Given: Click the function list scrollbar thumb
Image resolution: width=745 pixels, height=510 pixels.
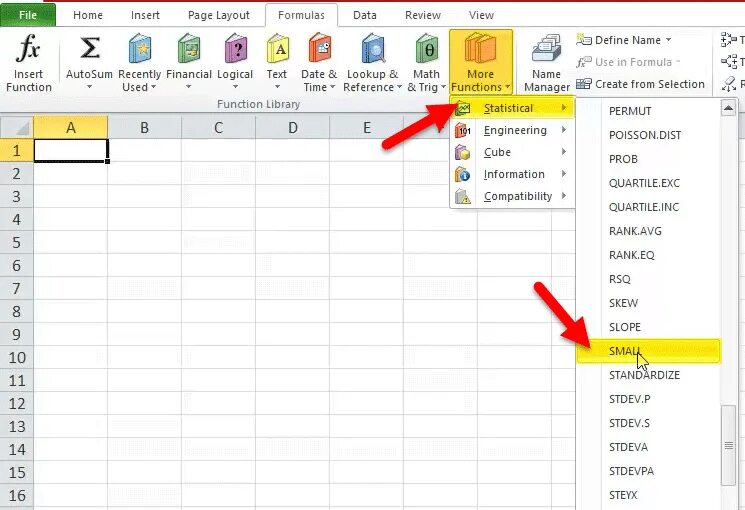Looking at the screenshot, I should [x=728, y=445].
